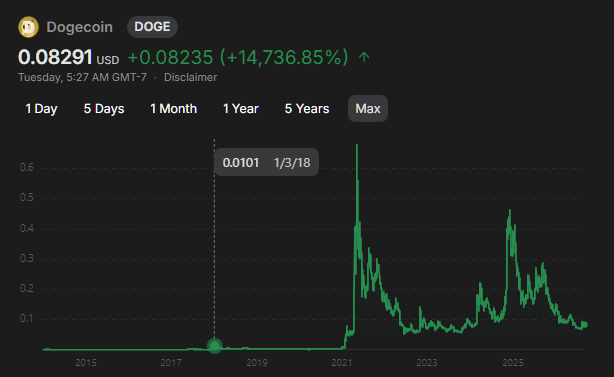Image resolution: width=614 pixels, height=377 pixels.
Task: Click the 2019 x-axis label
Action: point(256,363)
